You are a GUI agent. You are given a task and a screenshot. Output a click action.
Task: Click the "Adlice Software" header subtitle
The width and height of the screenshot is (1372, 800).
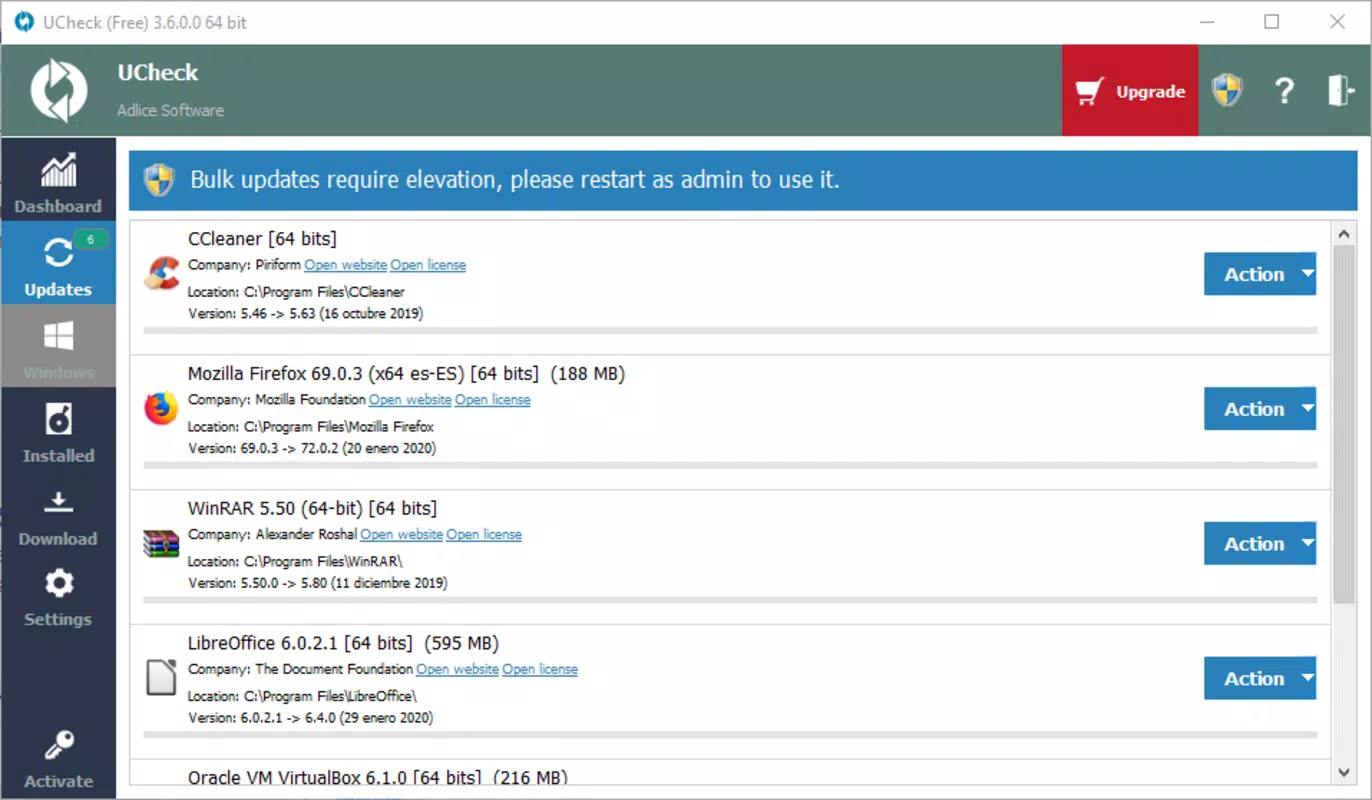170,110
